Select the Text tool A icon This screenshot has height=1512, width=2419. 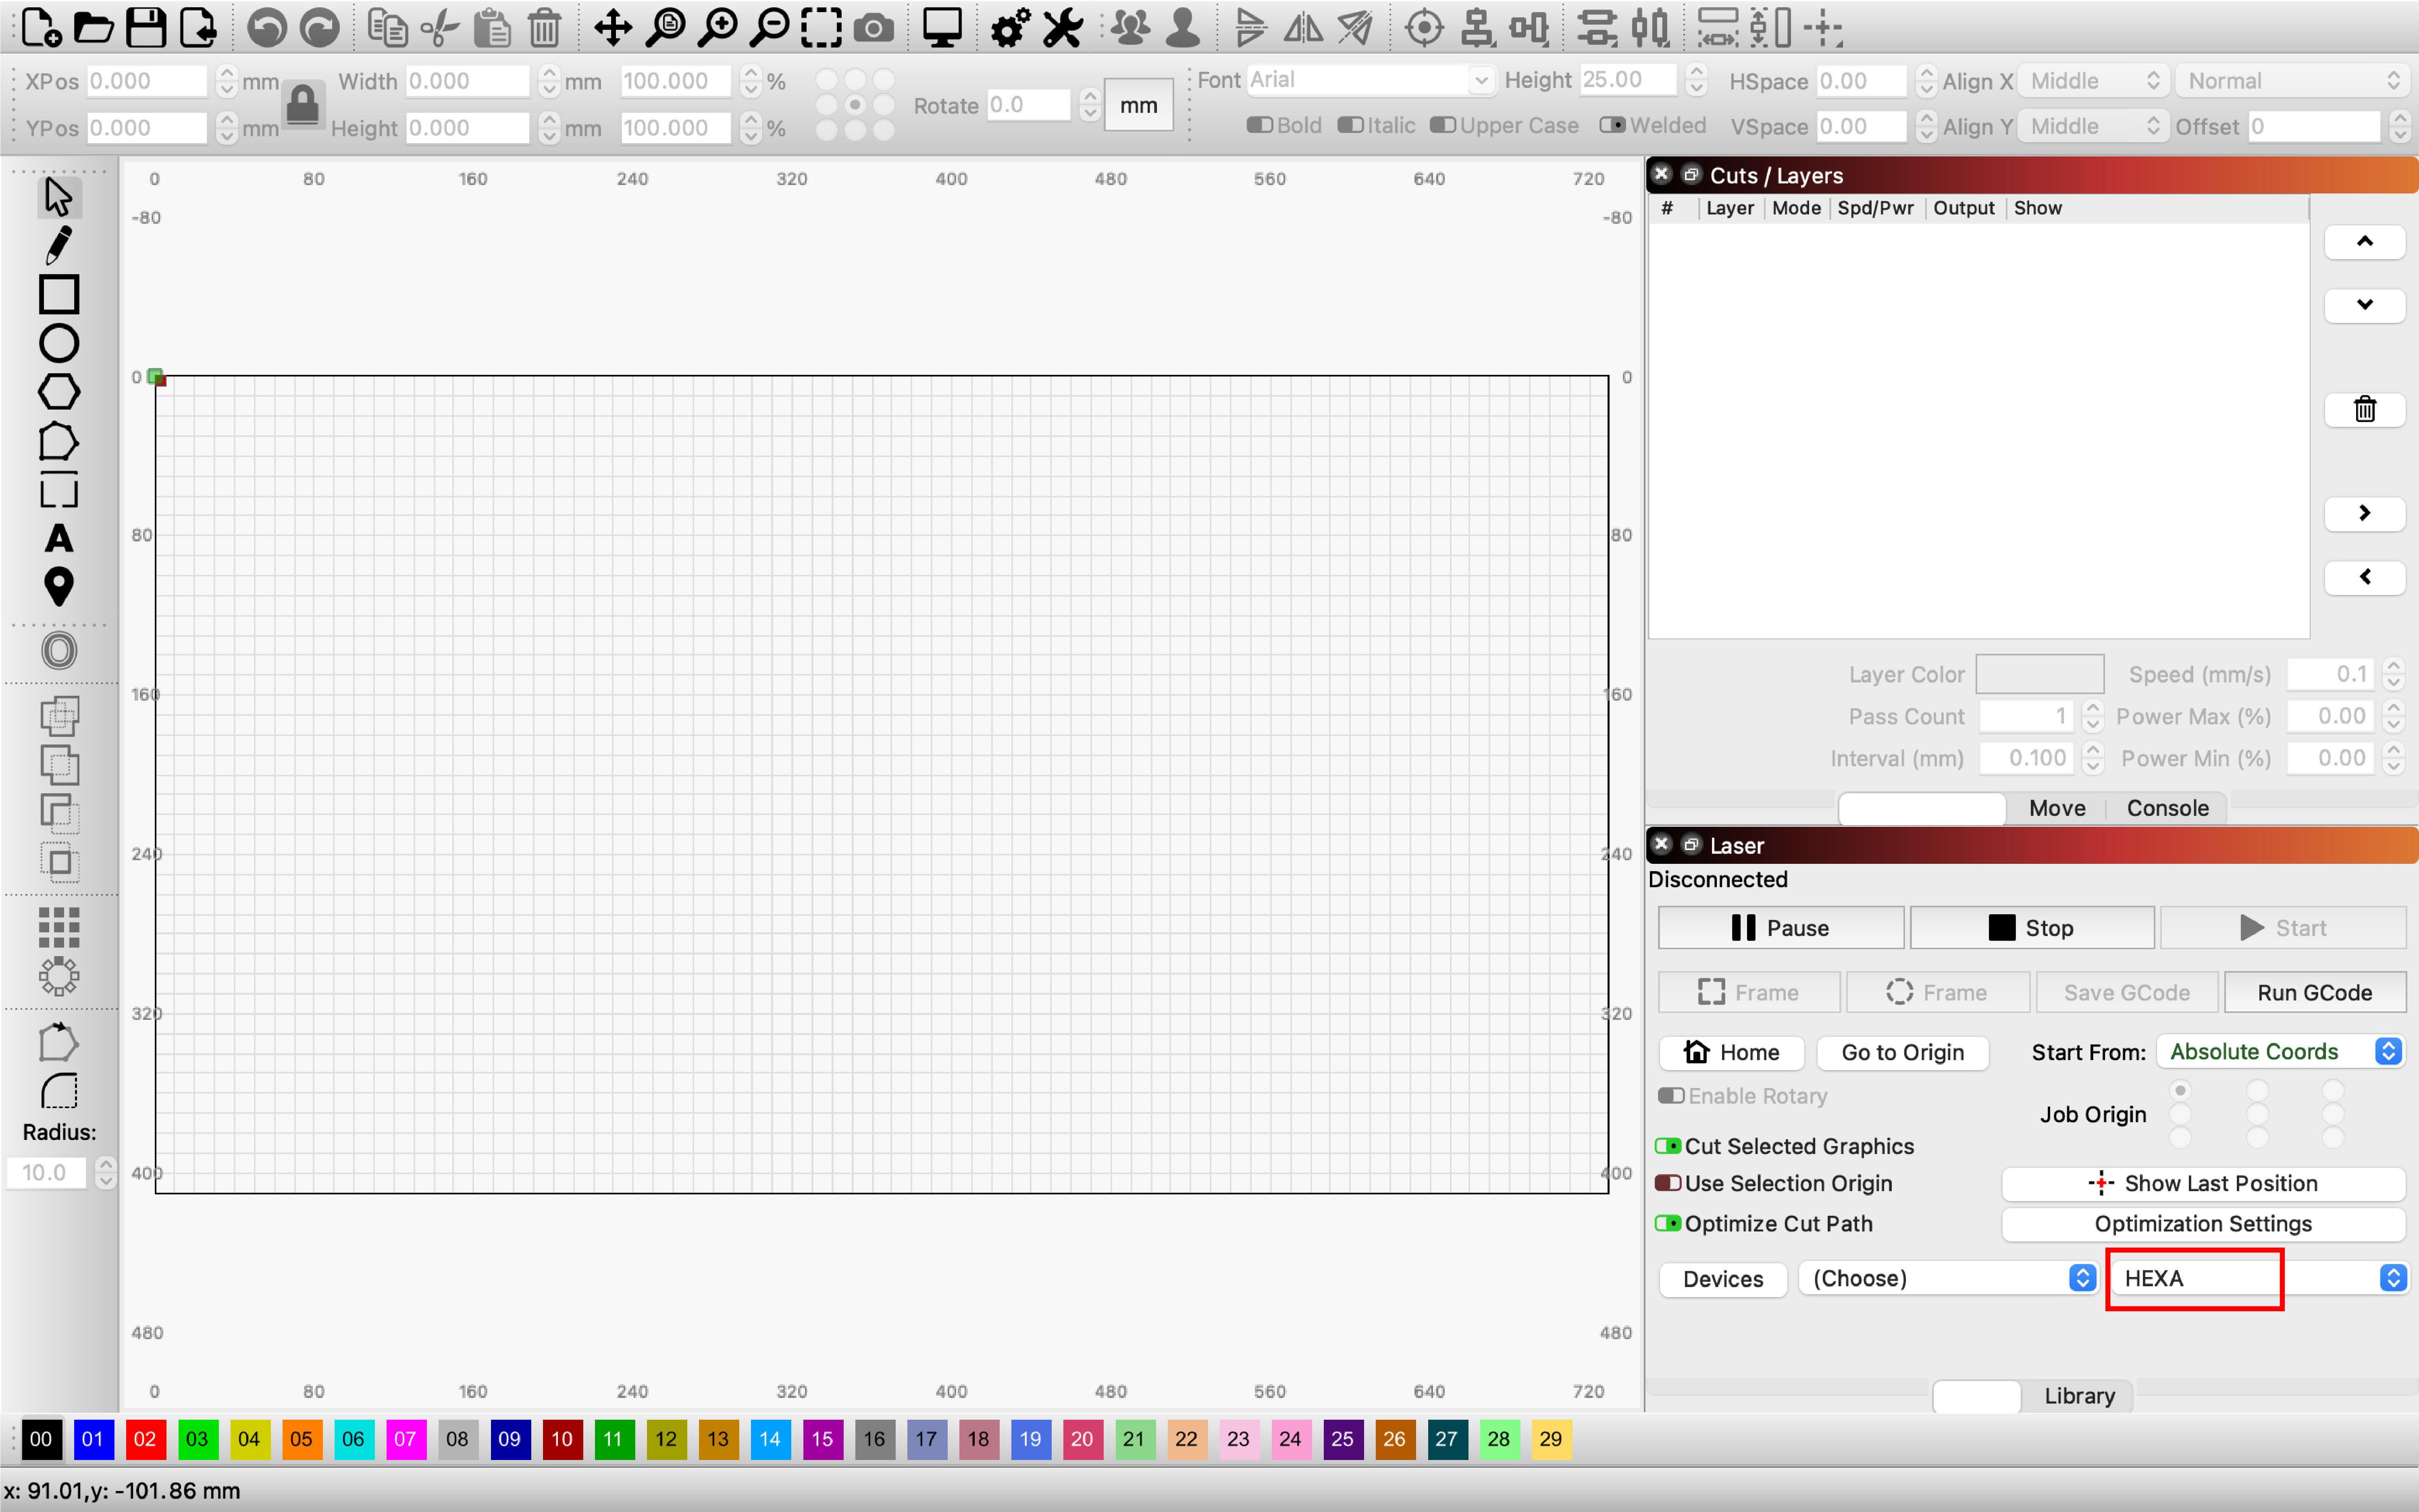[x=58, y=539]
